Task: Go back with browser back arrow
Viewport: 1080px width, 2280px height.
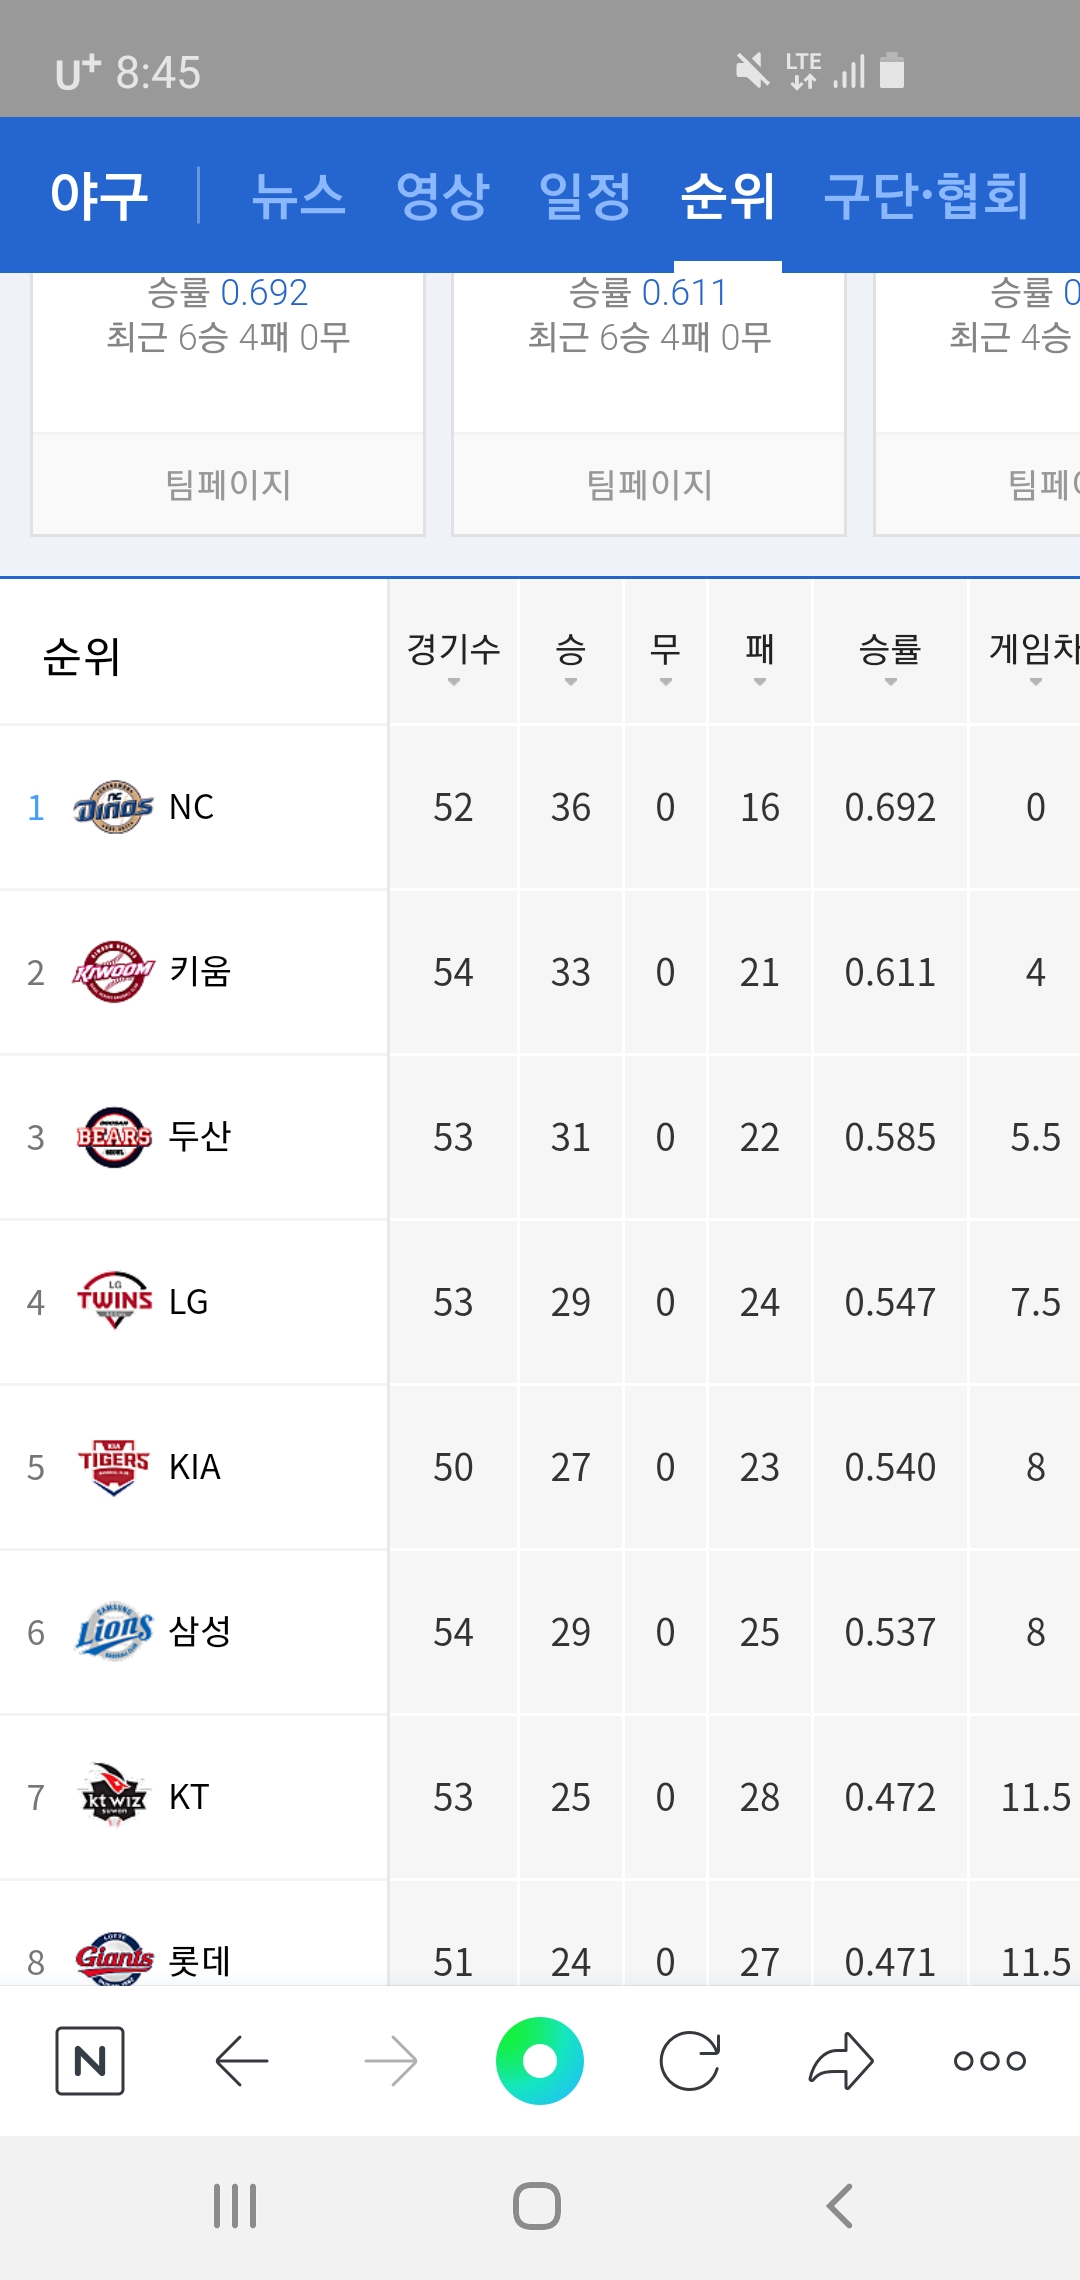Action: (x=241, y=2061)
